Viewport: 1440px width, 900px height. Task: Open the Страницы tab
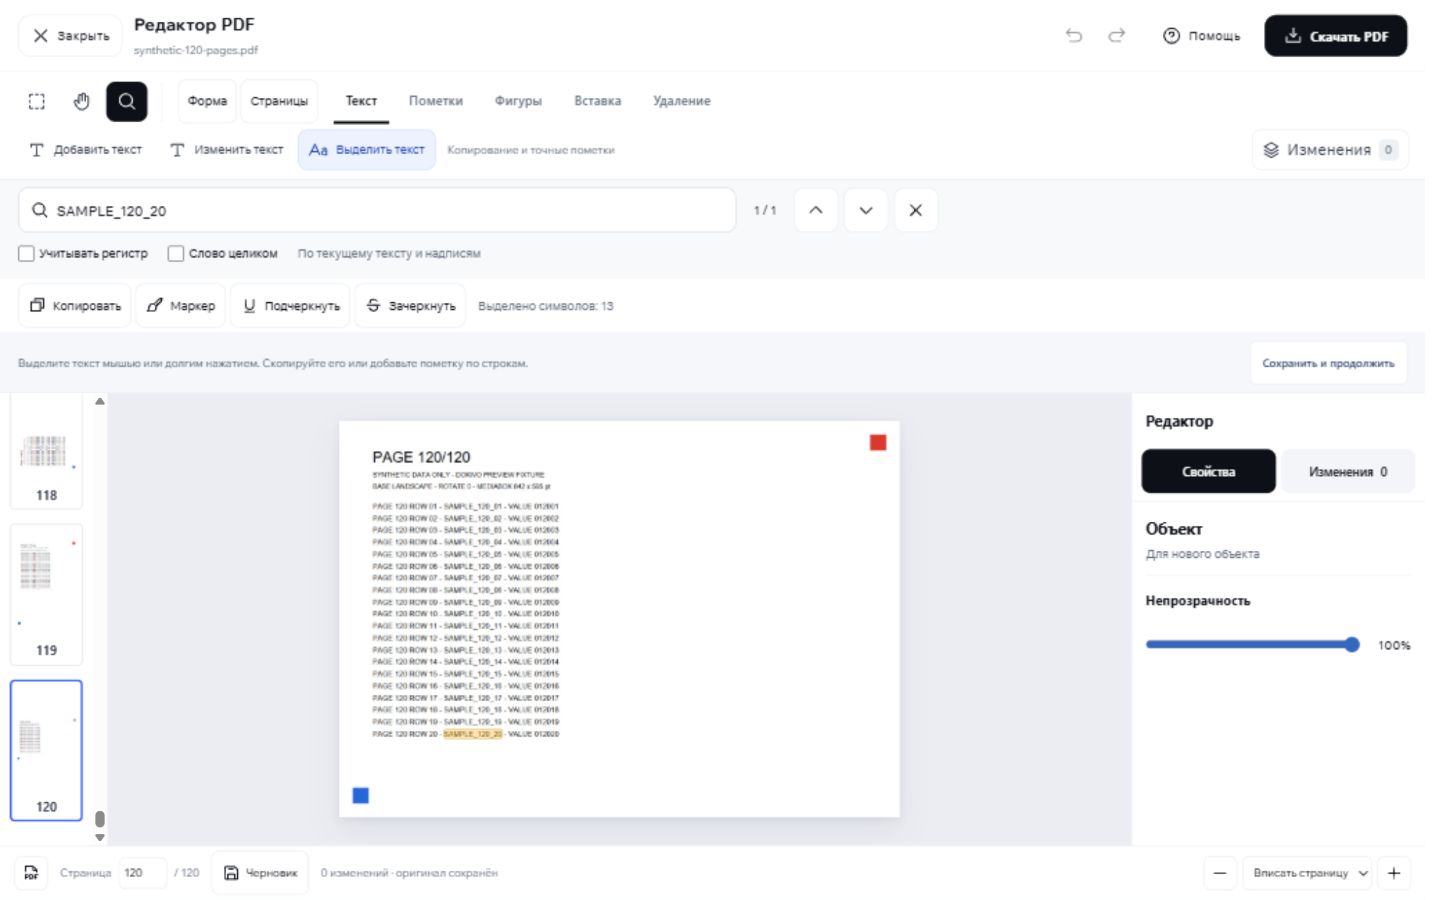[x=279, y=101]
